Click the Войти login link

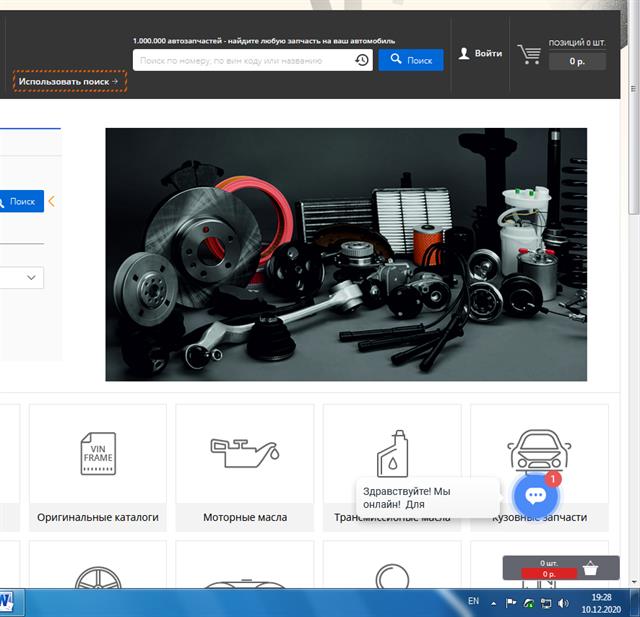pyautogui.click(x=480, y=53)
